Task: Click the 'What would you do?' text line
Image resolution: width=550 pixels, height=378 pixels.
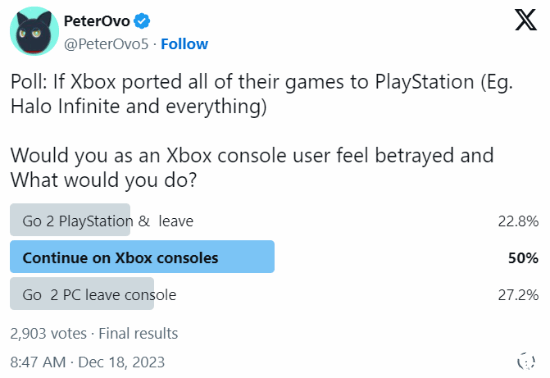Action: point(104,181)
